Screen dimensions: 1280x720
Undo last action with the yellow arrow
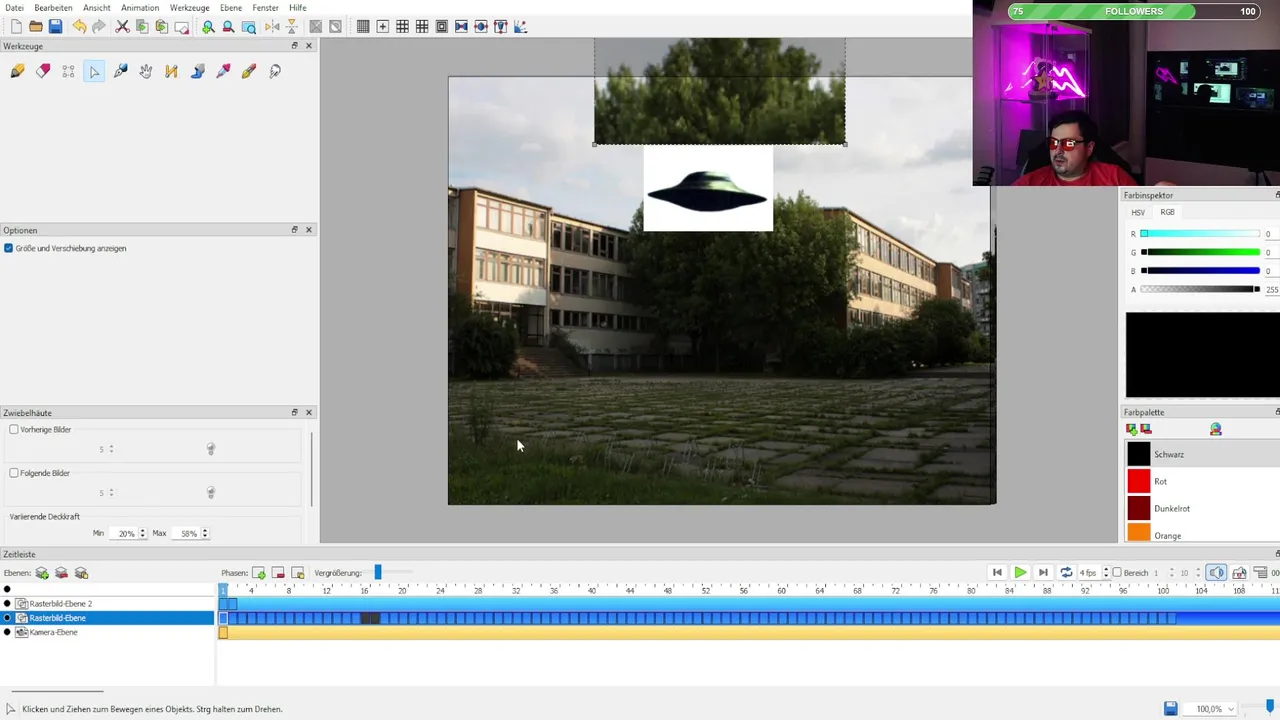[x=79, y=27]
